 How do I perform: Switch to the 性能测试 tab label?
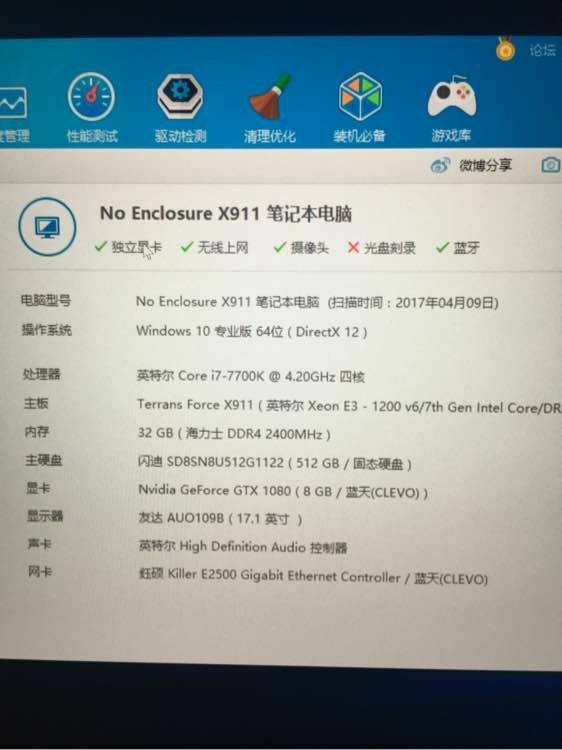click(92, 136)
